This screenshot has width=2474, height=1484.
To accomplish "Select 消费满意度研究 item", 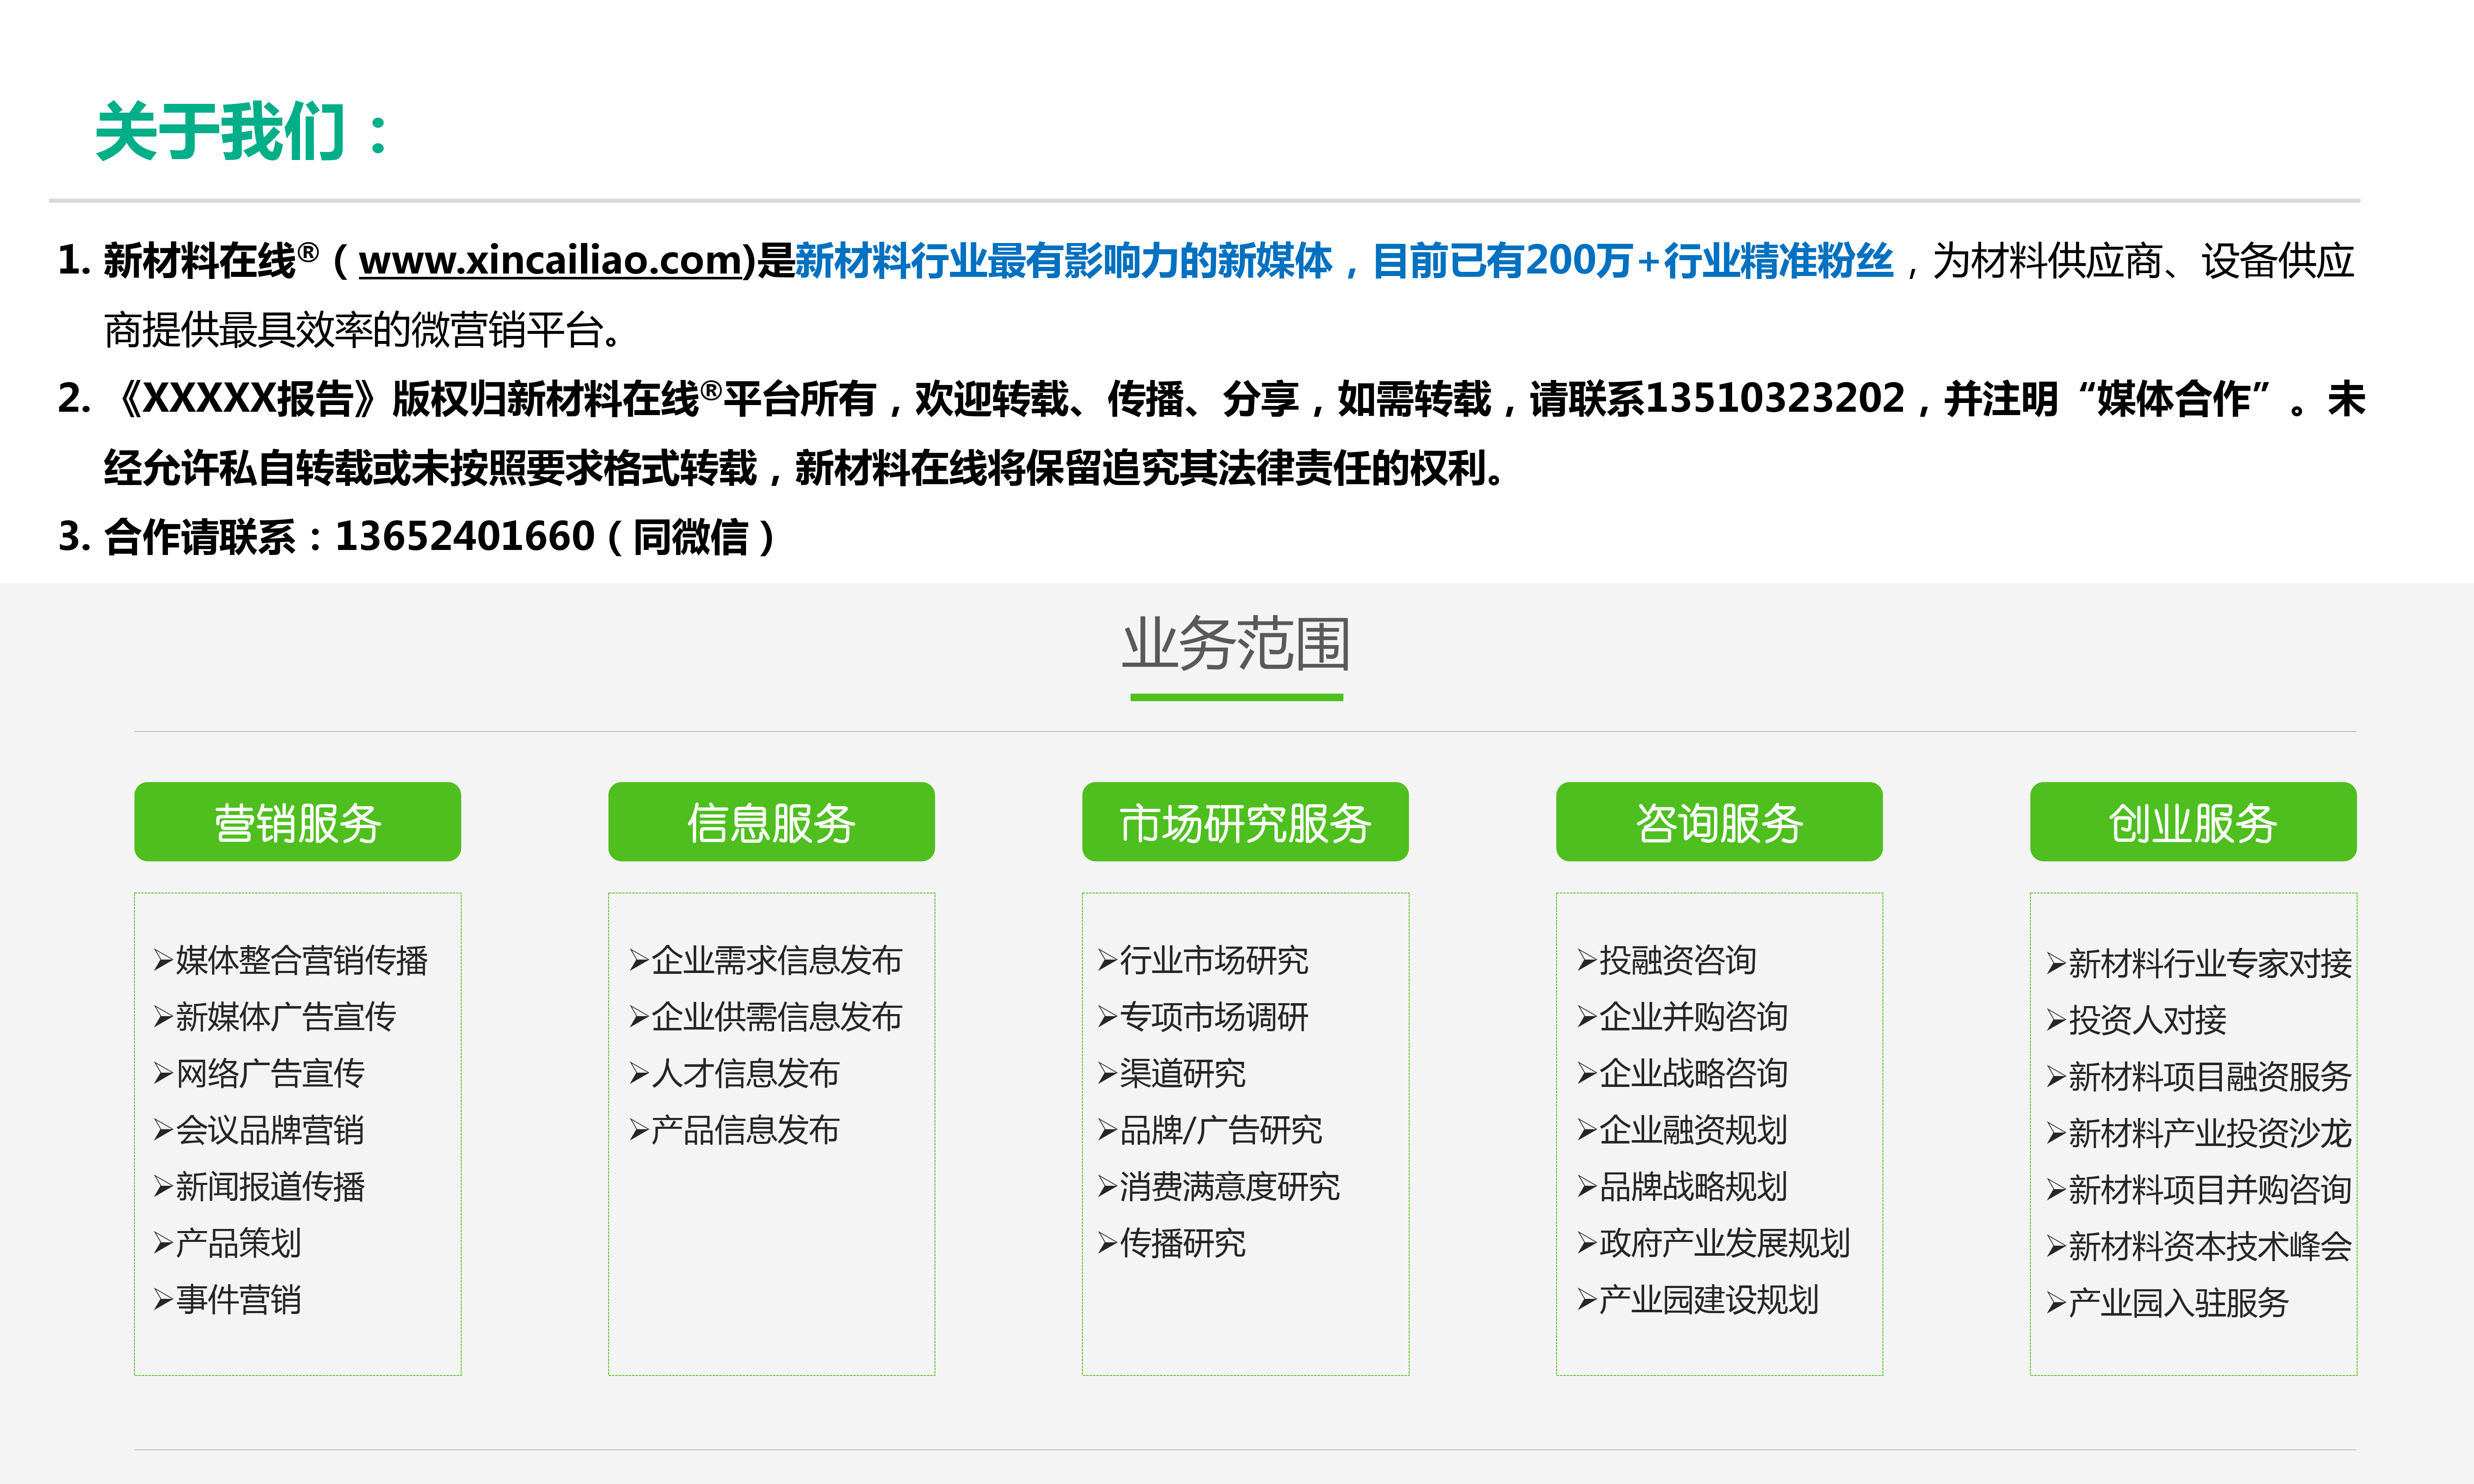I will (1219, 1187).
